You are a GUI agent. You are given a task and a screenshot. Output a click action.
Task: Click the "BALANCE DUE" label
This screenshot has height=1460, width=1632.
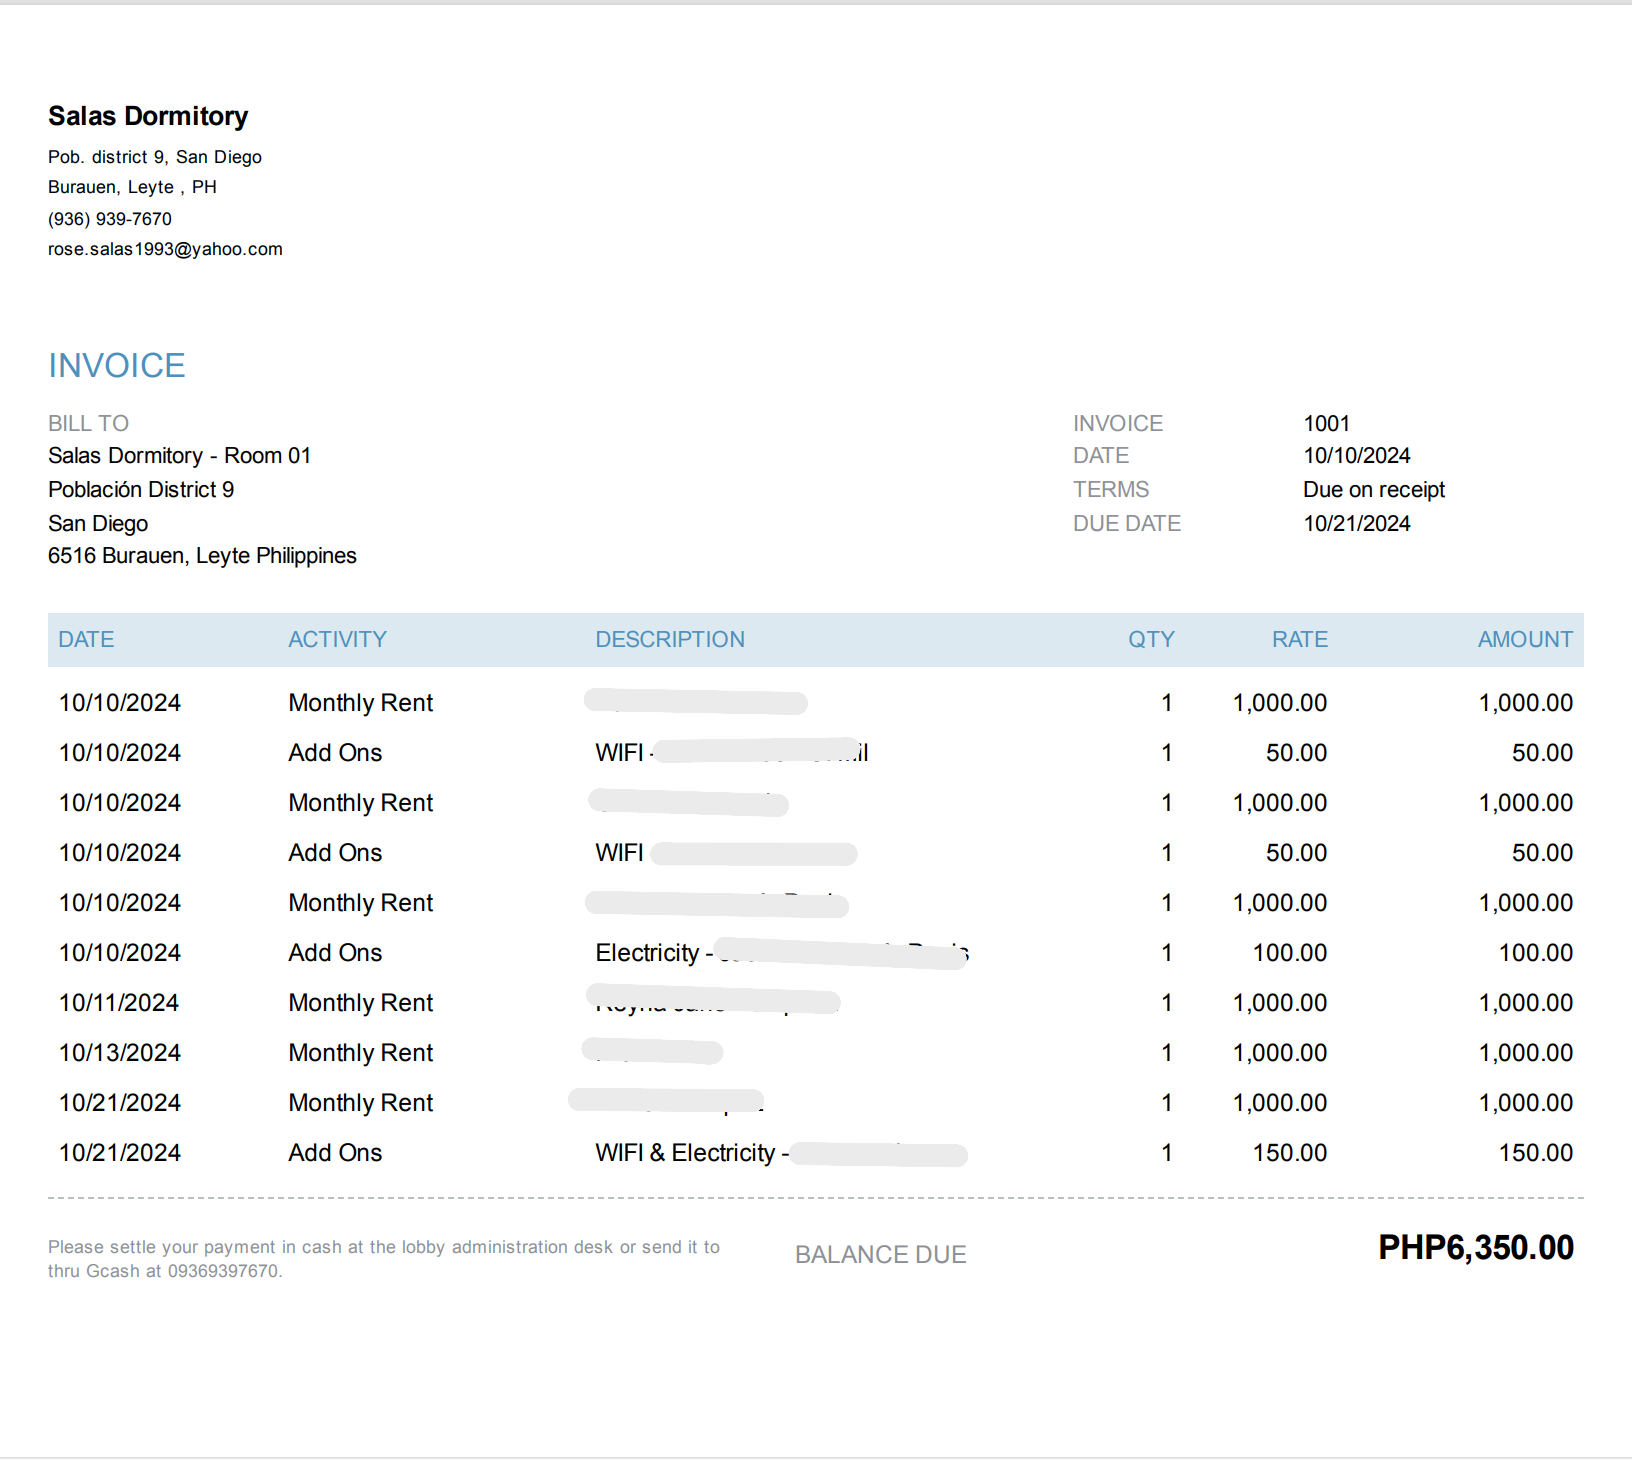pyautogui.click(x=881, y=1255)
